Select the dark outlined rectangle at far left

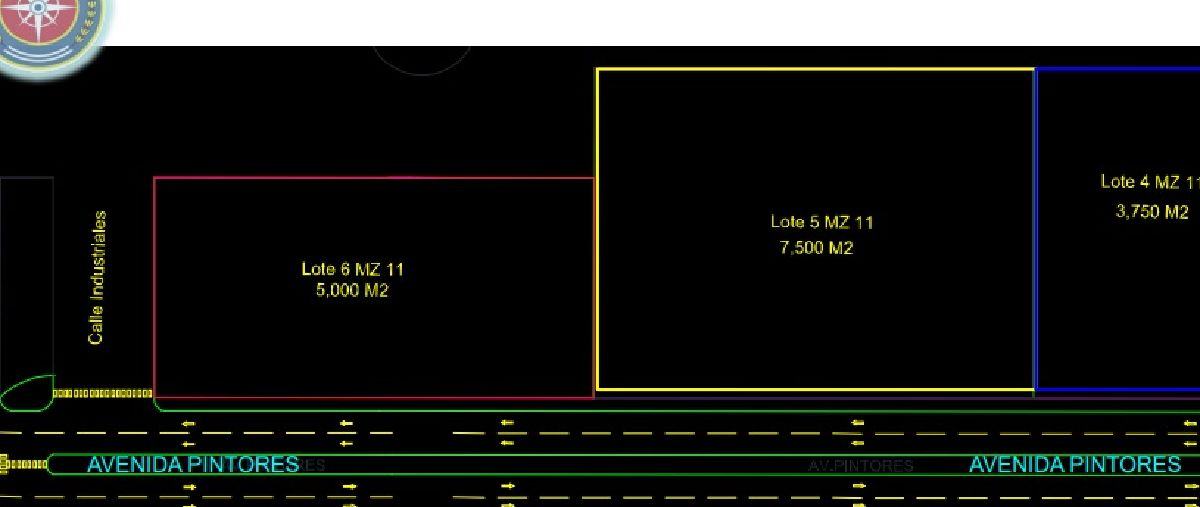(26, 280)
